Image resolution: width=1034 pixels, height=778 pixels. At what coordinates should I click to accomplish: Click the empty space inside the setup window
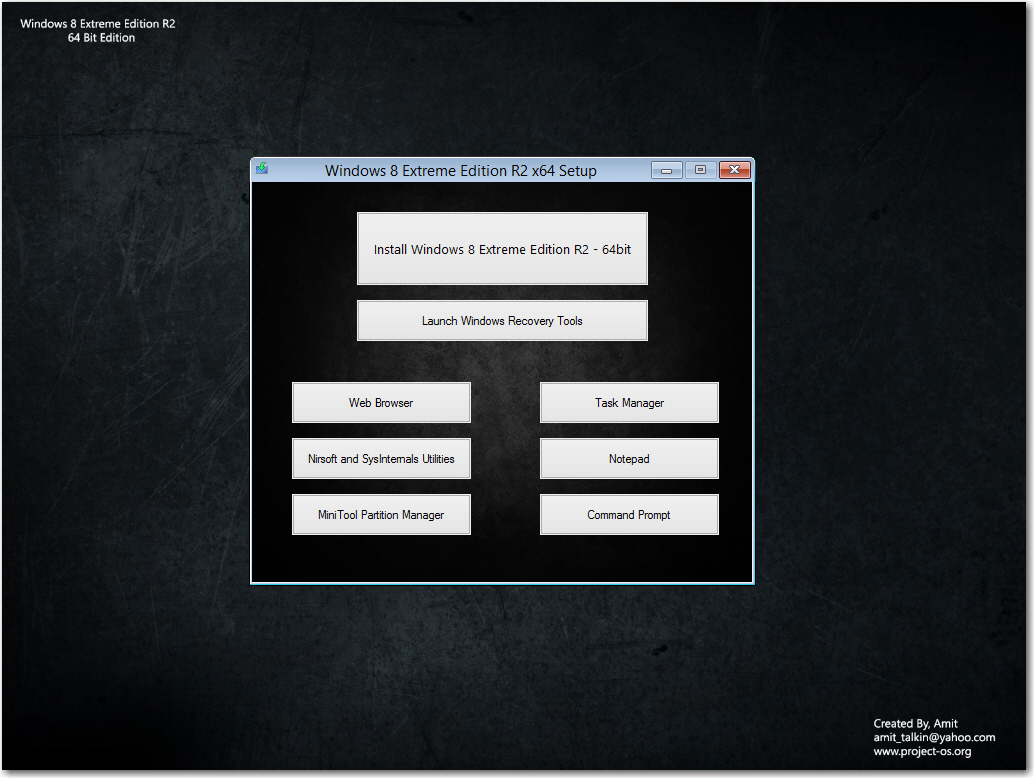pos(502,560)
